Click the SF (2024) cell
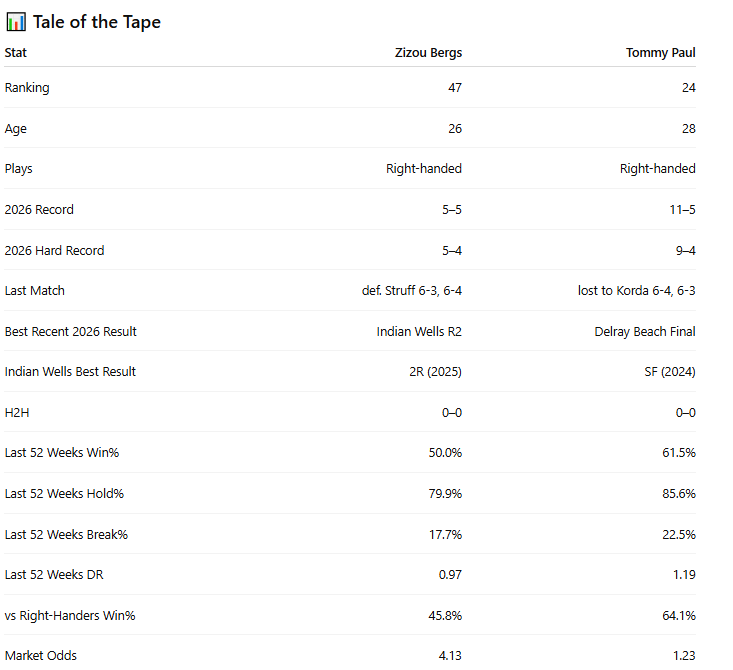Viewport: 733px width, 670px height. click(670, 372)
